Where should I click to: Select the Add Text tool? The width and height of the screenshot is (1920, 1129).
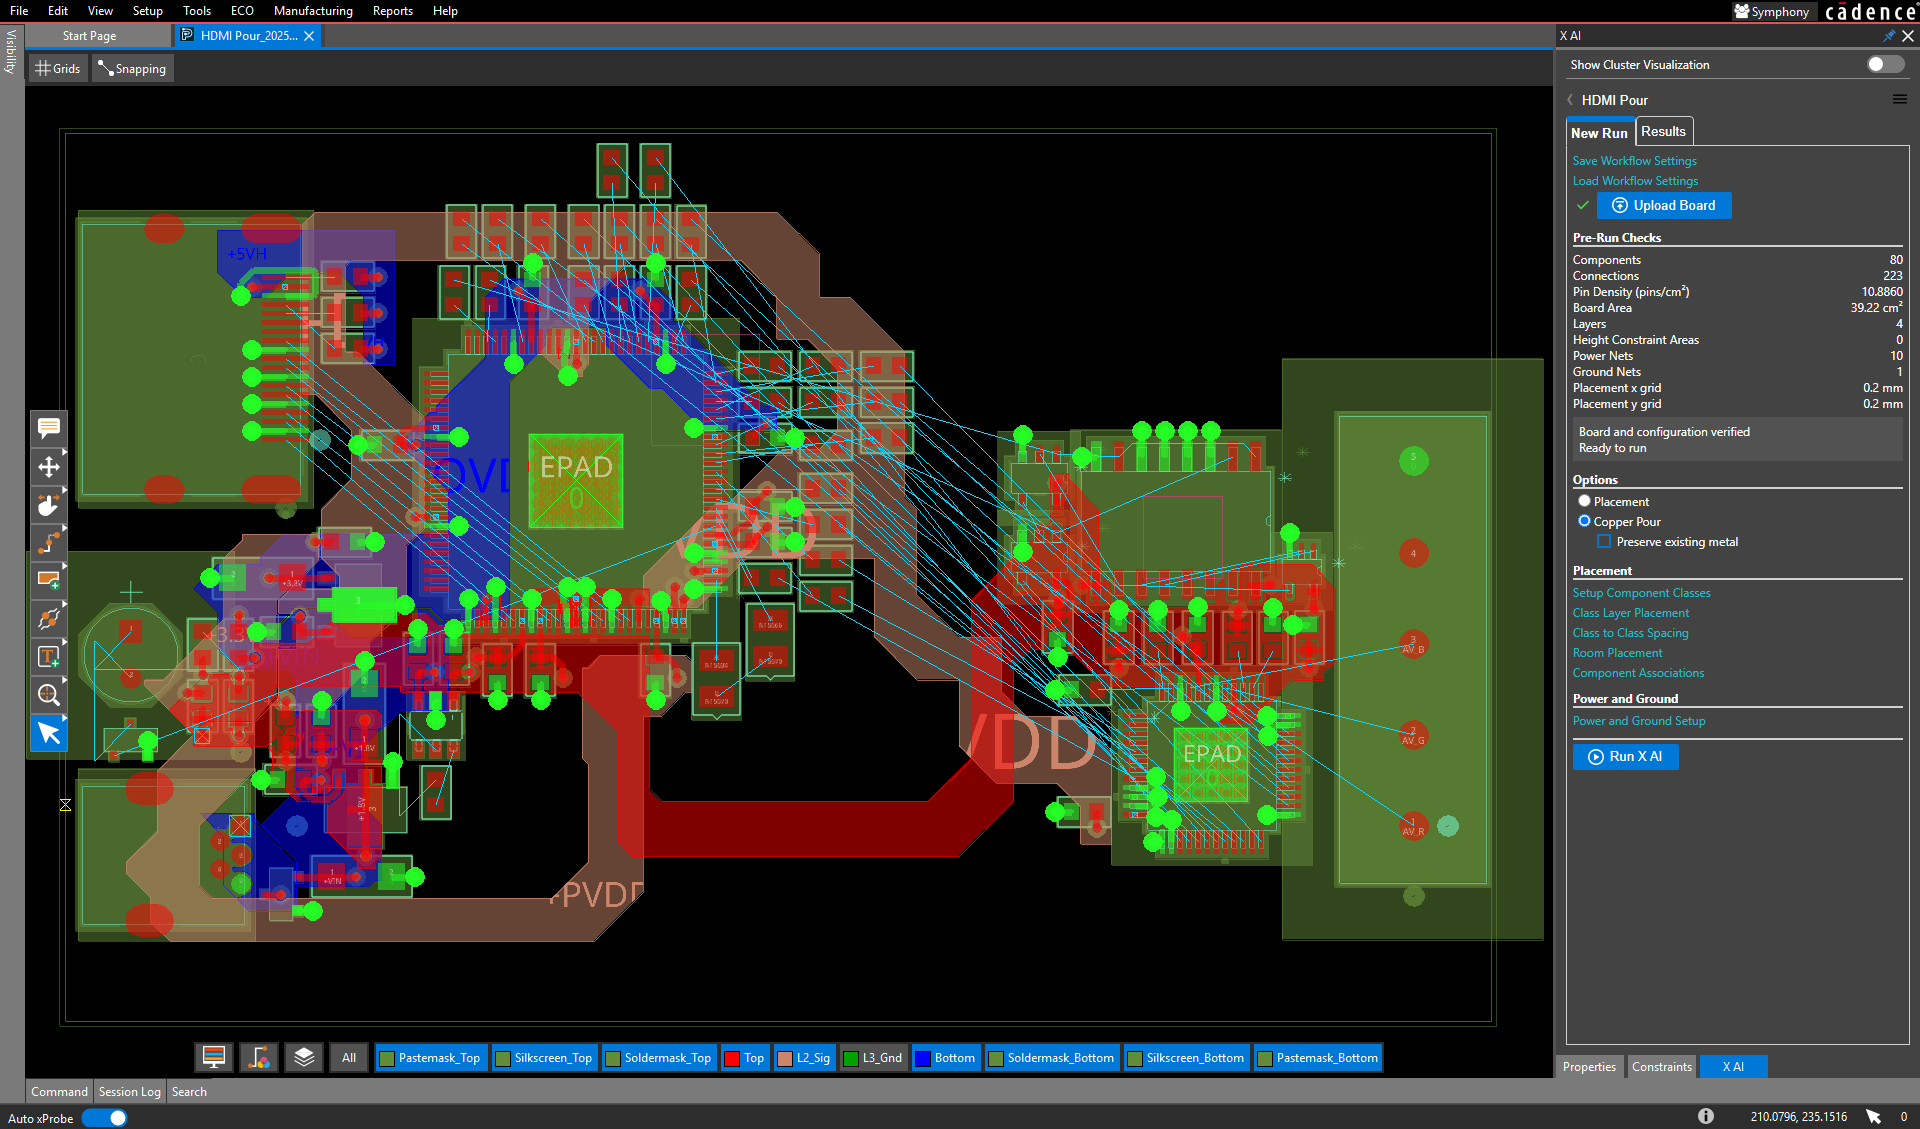click(48, 656)
